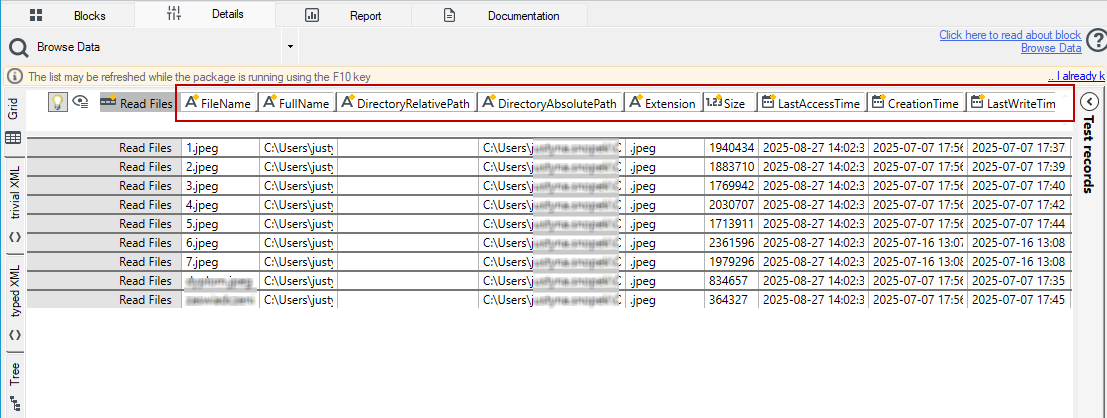Go to the Documentation tab
This screenshot has height=418, width=1107.
pyautogui.click(x=500, y=16)
